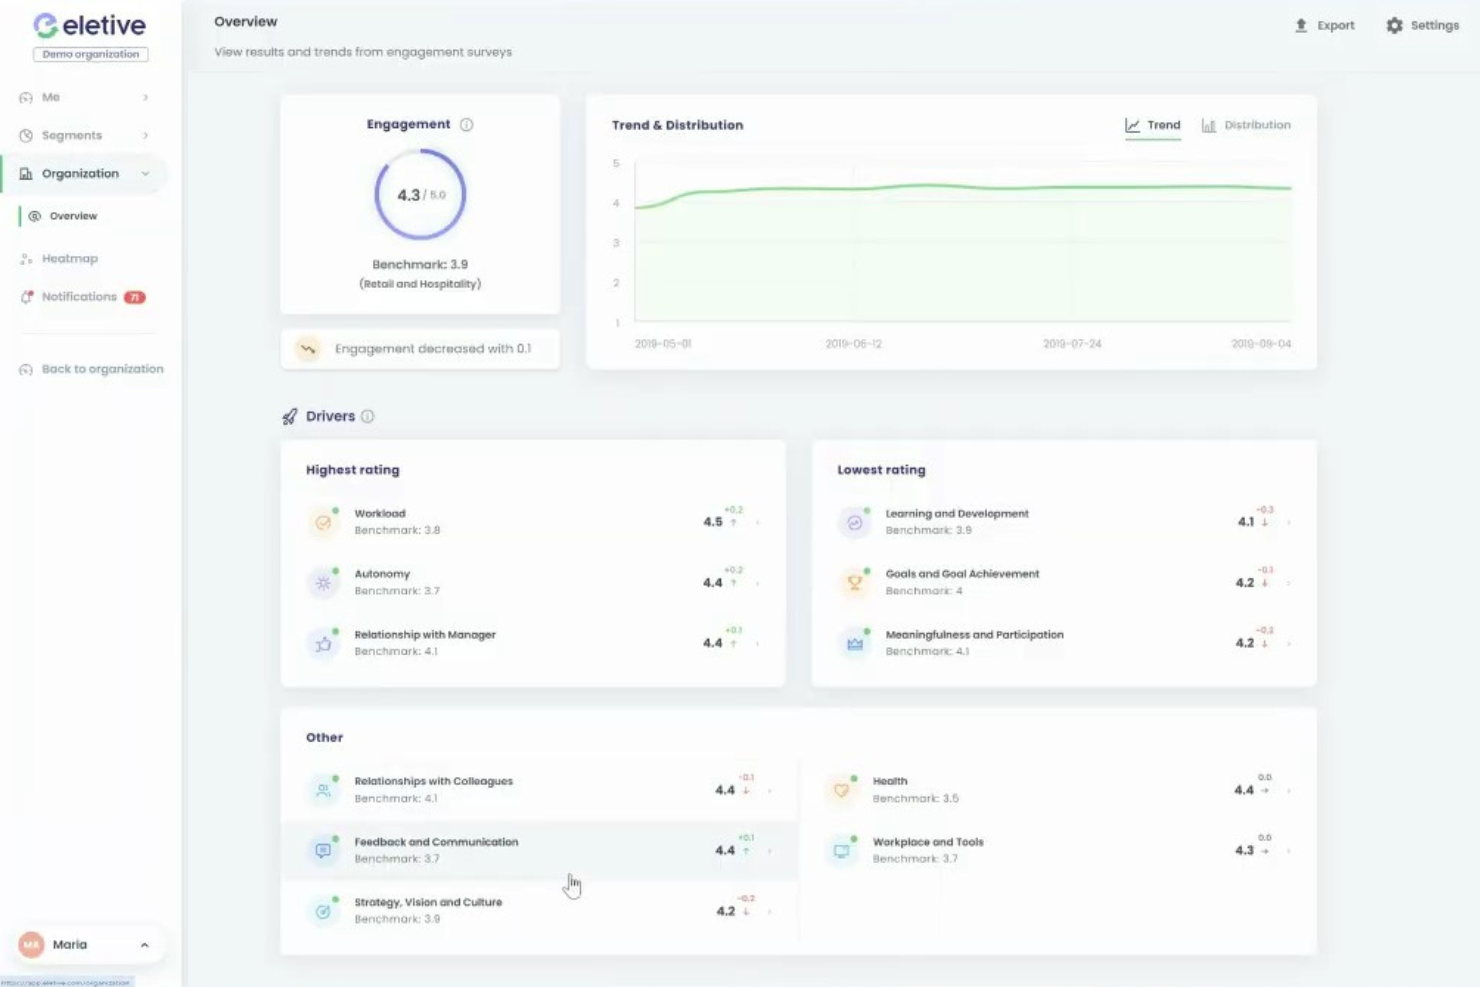
Task: Click the Engagement decreased with 0.1 message
Action: 420,349
